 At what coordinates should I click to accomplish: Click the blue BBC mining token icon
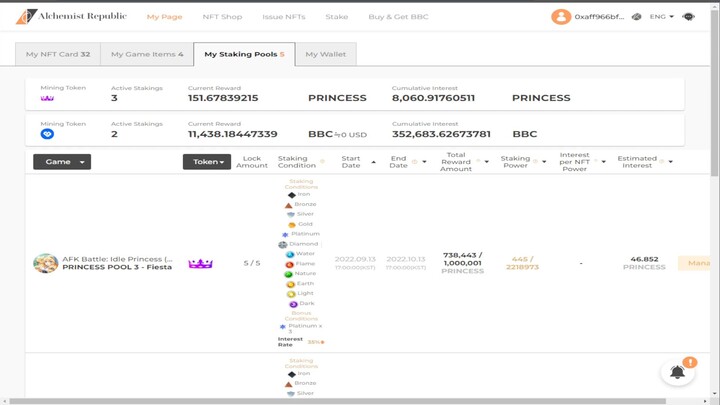pyautogui.click(x=47, y=134)
